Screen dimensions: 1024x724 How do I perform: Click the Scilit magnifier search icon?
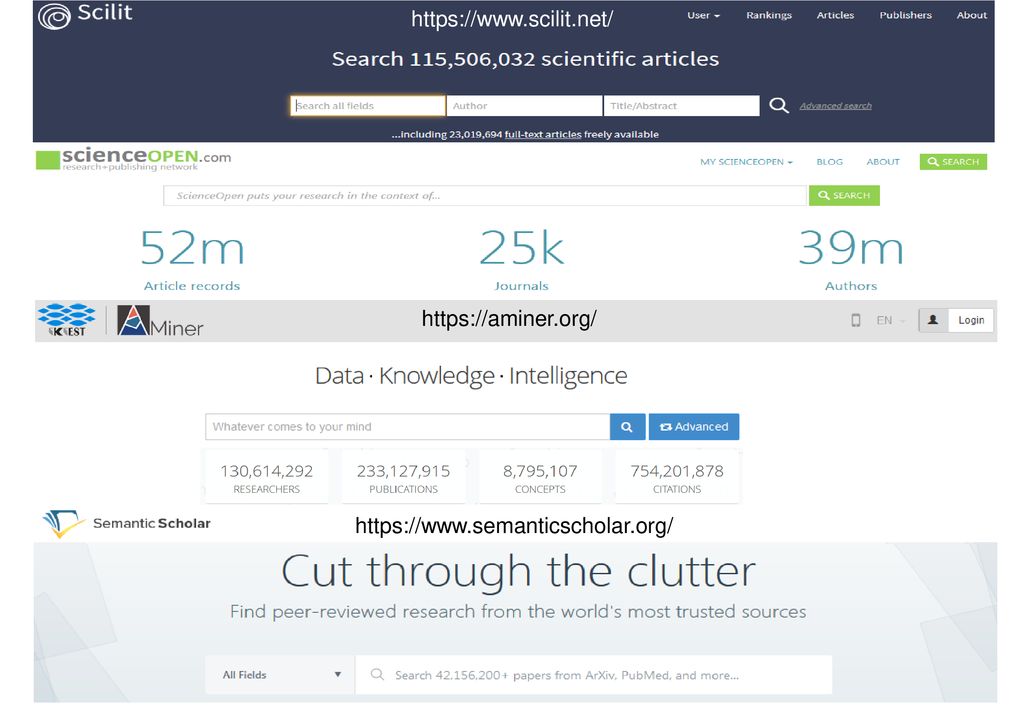click(778, 105)
